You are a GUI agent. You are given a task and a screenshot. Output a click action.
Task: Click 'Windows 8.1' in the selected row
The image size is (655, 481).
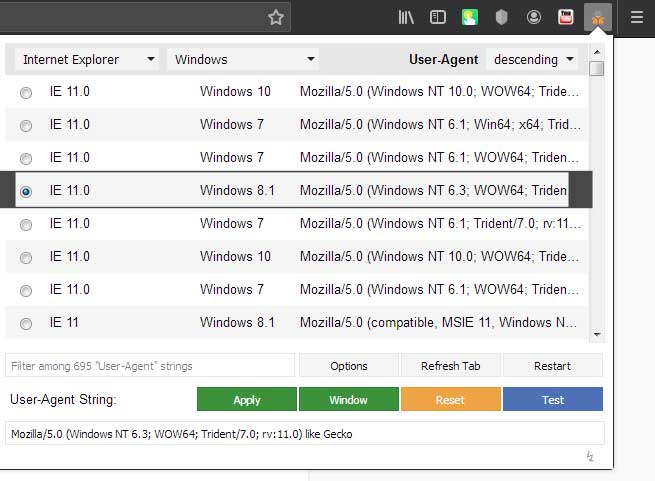237,191
